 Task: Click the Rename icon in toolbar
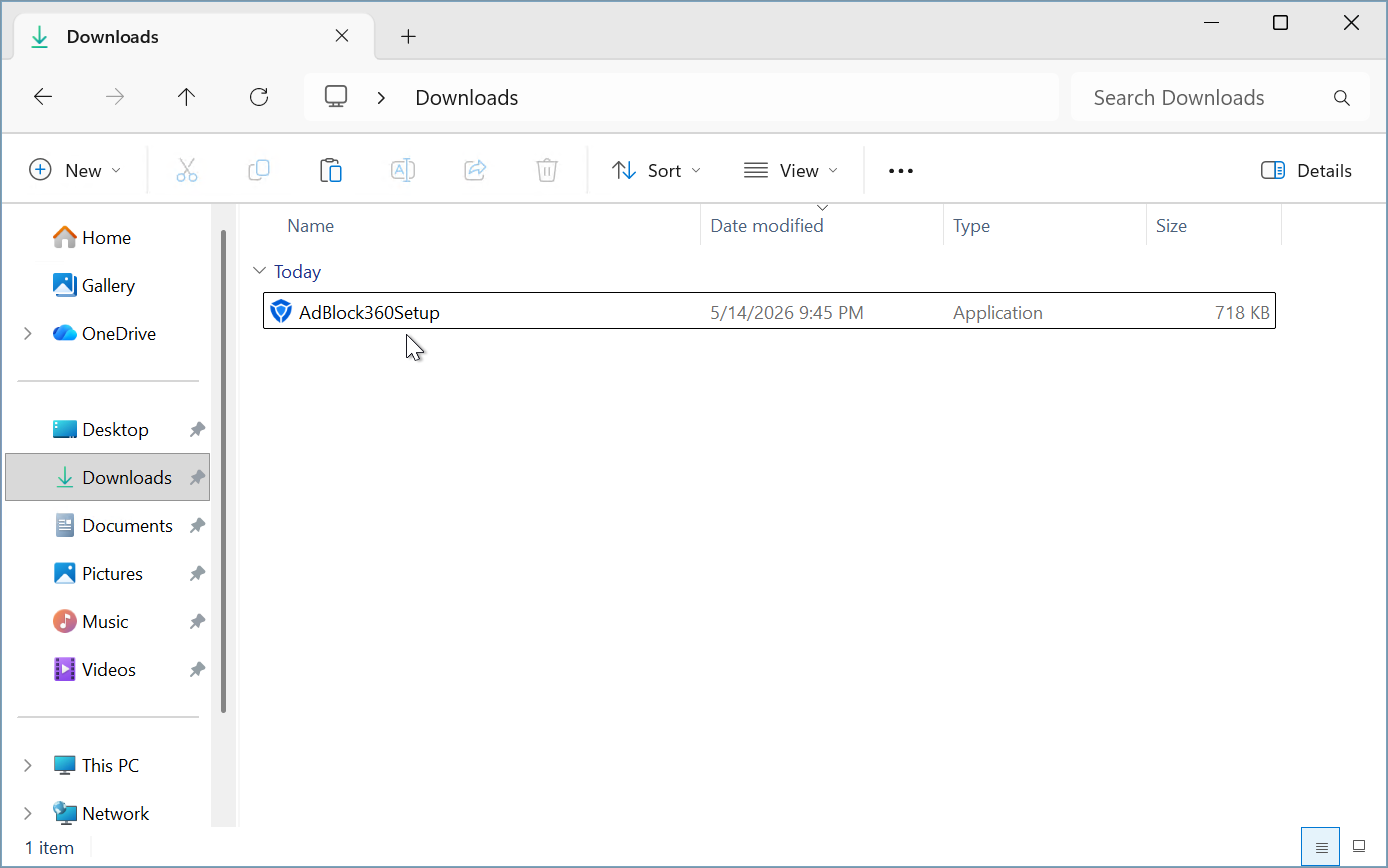click(403, 170)
